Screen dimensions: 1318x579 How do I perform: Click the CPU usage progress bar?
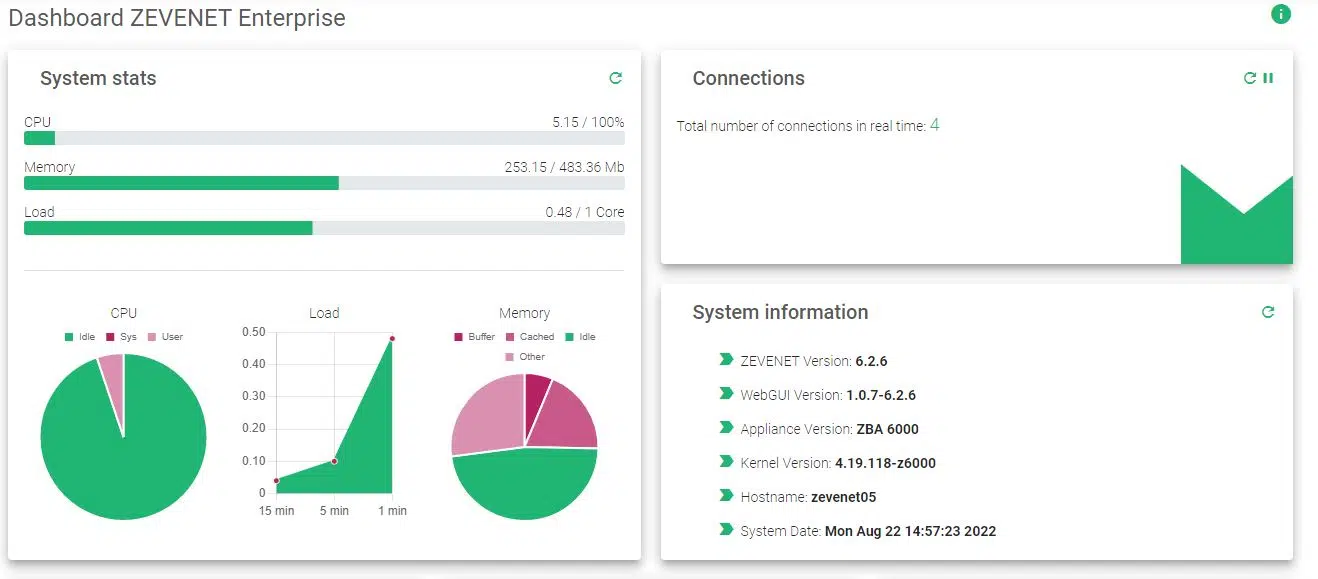(324, 138)
